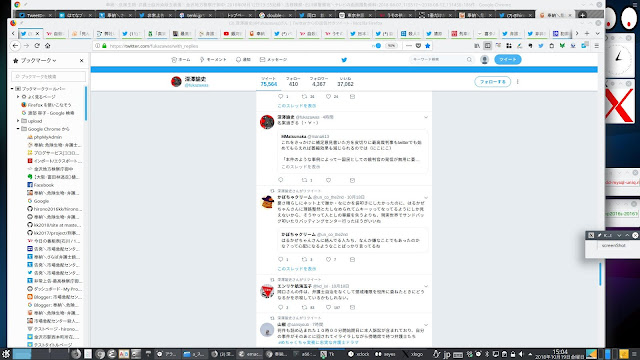
Task: Open the profile more-options vertical dots
Action: tap(518, 82)
